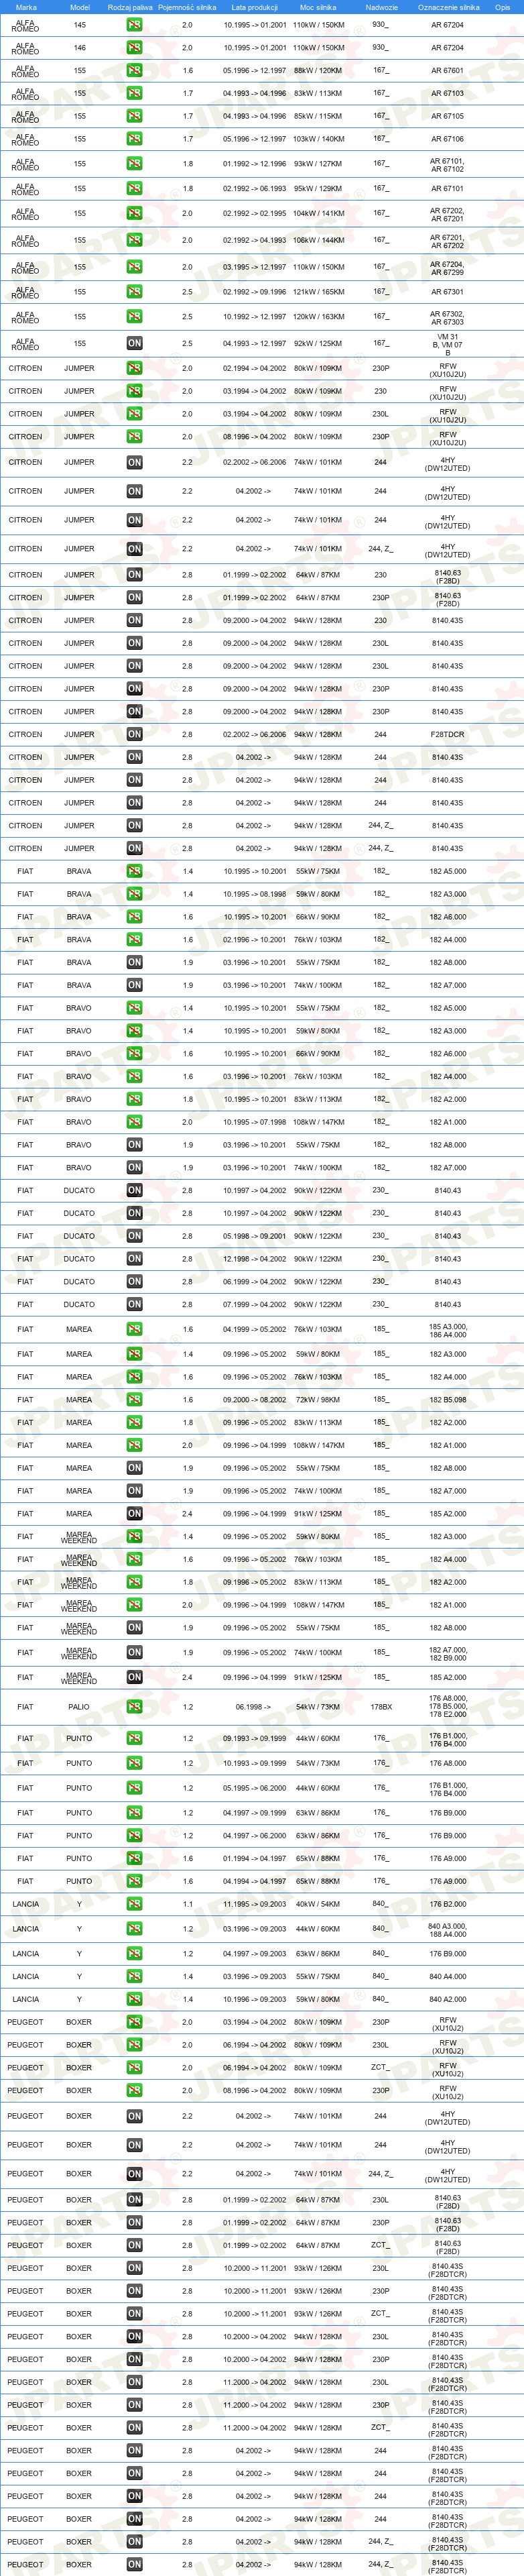Viewport: 524px width, 2576px height.
Task: Click engine code 'AR 67301'
Action: point(447,292)
